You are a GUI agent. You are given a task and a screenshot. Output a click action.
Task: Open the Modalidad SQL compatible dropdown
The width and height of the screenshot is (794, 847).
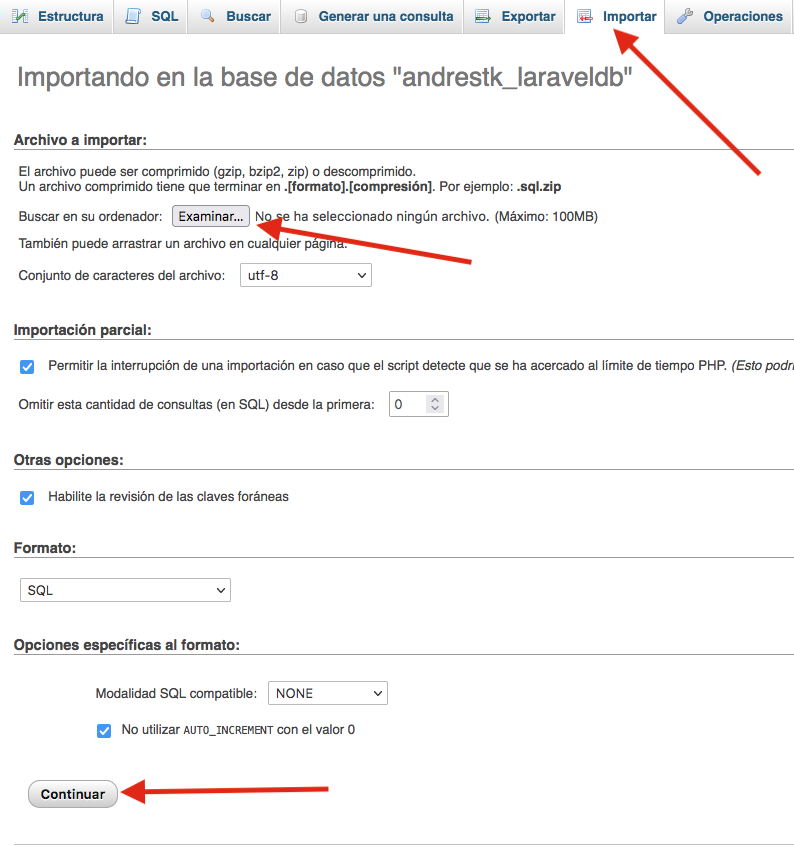pyautogui.click(x=328, y=693)
